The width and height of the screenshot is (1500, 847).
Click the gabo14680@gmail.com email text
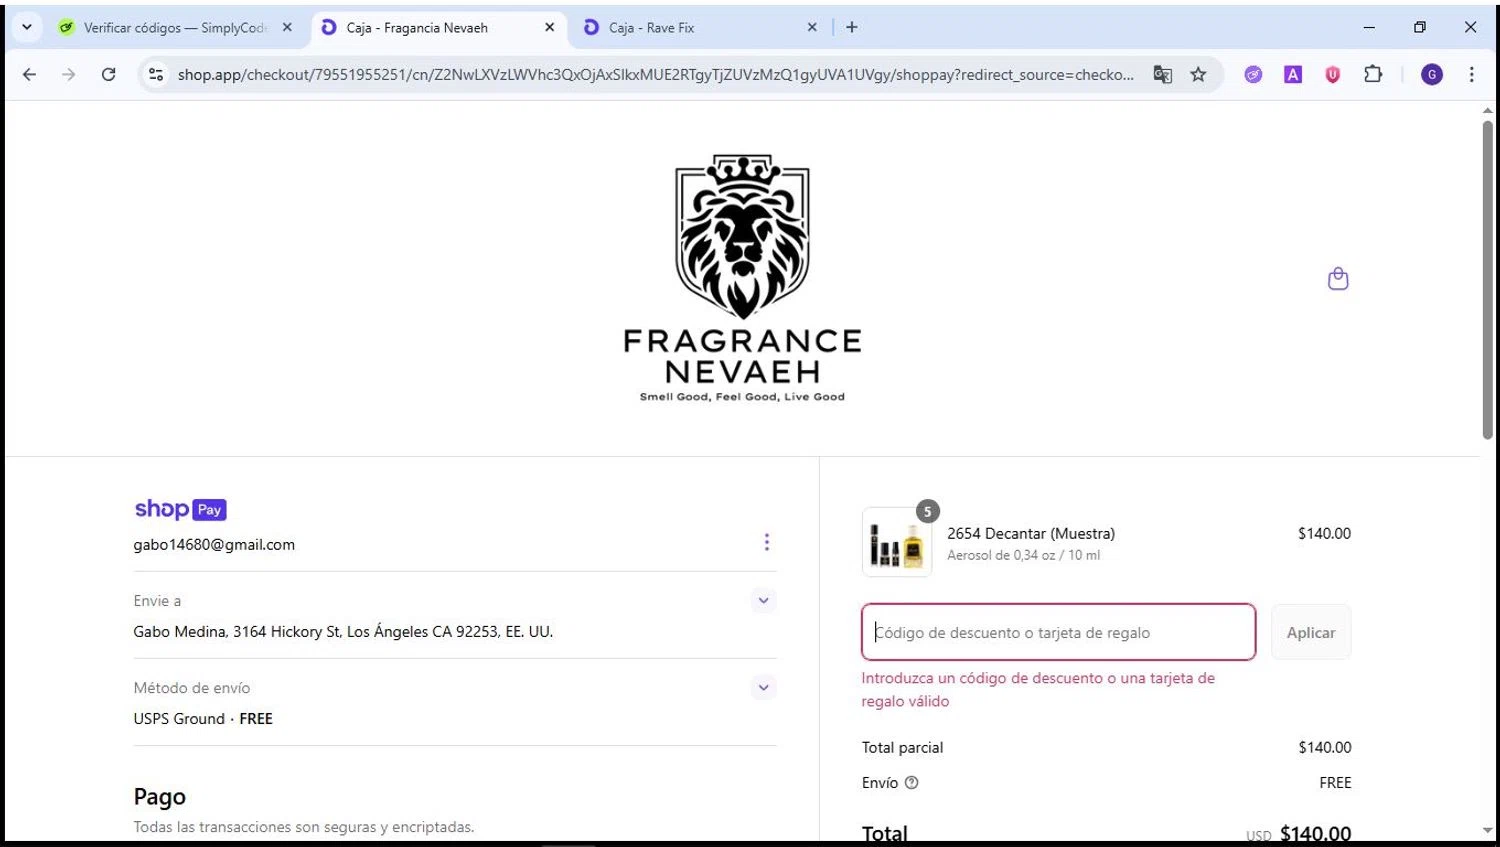pyautogui.click(x=214, y=545)
